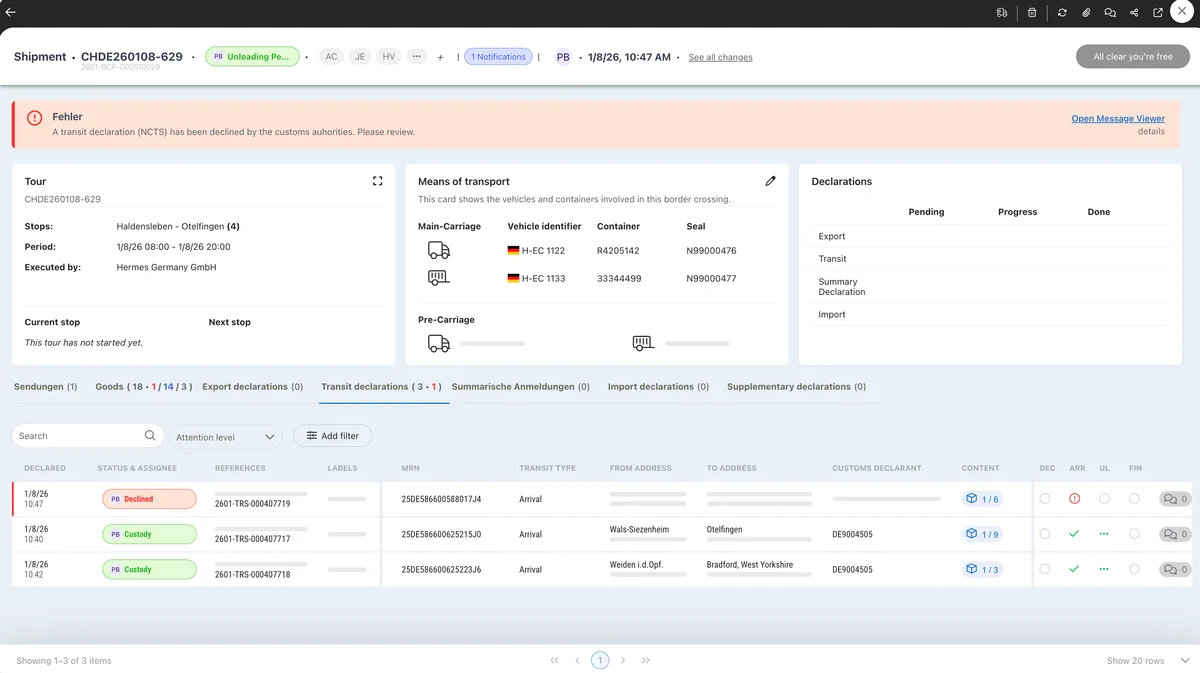Expand the Tour card to fullscreen
1200x673 pixels.
[x=377, y=181]
